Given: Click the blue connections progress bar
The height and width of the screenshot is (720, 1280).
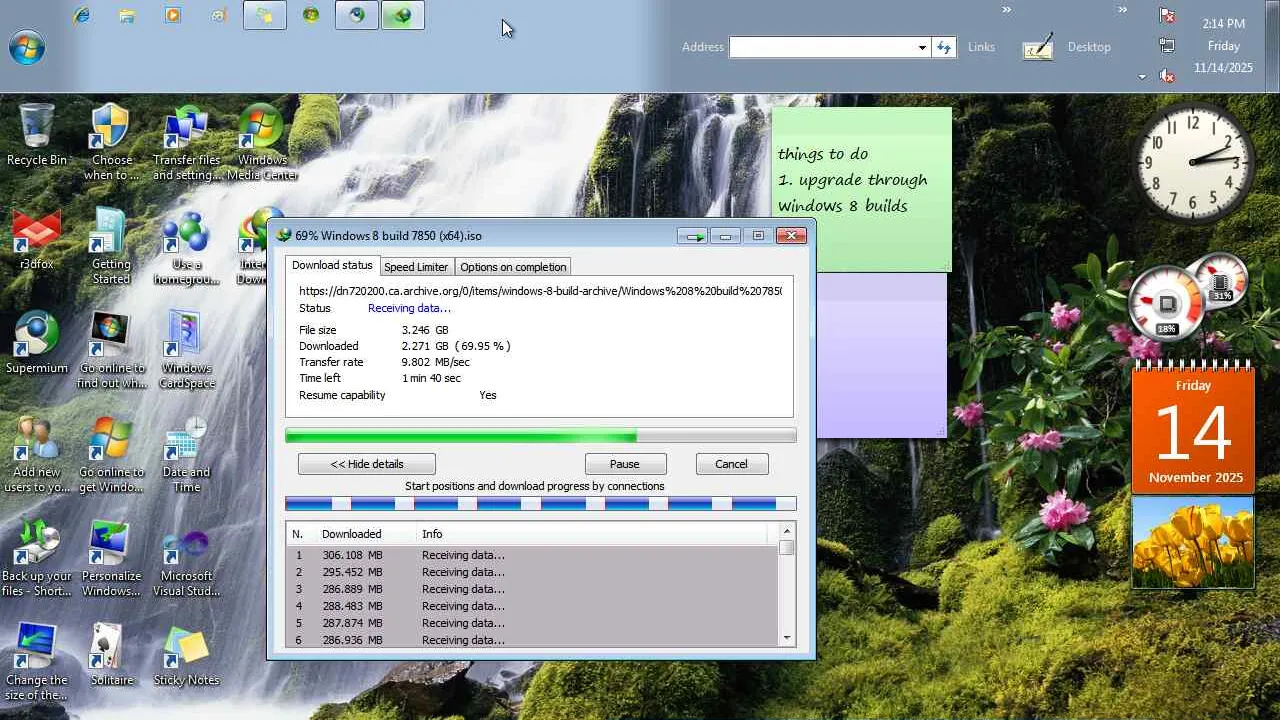Looking at the screenshot, I should [x=541, y=503].
